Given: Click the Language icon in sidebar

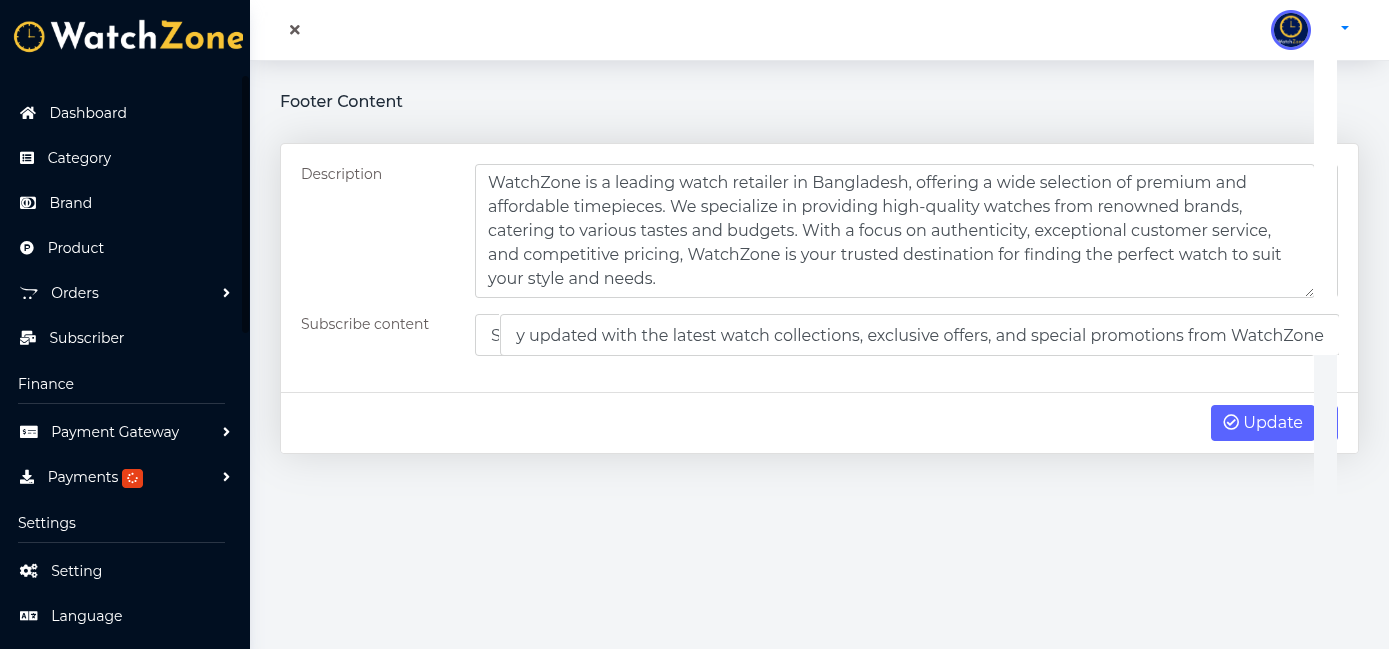Looking at the screenshot, I should click(29, 616).
